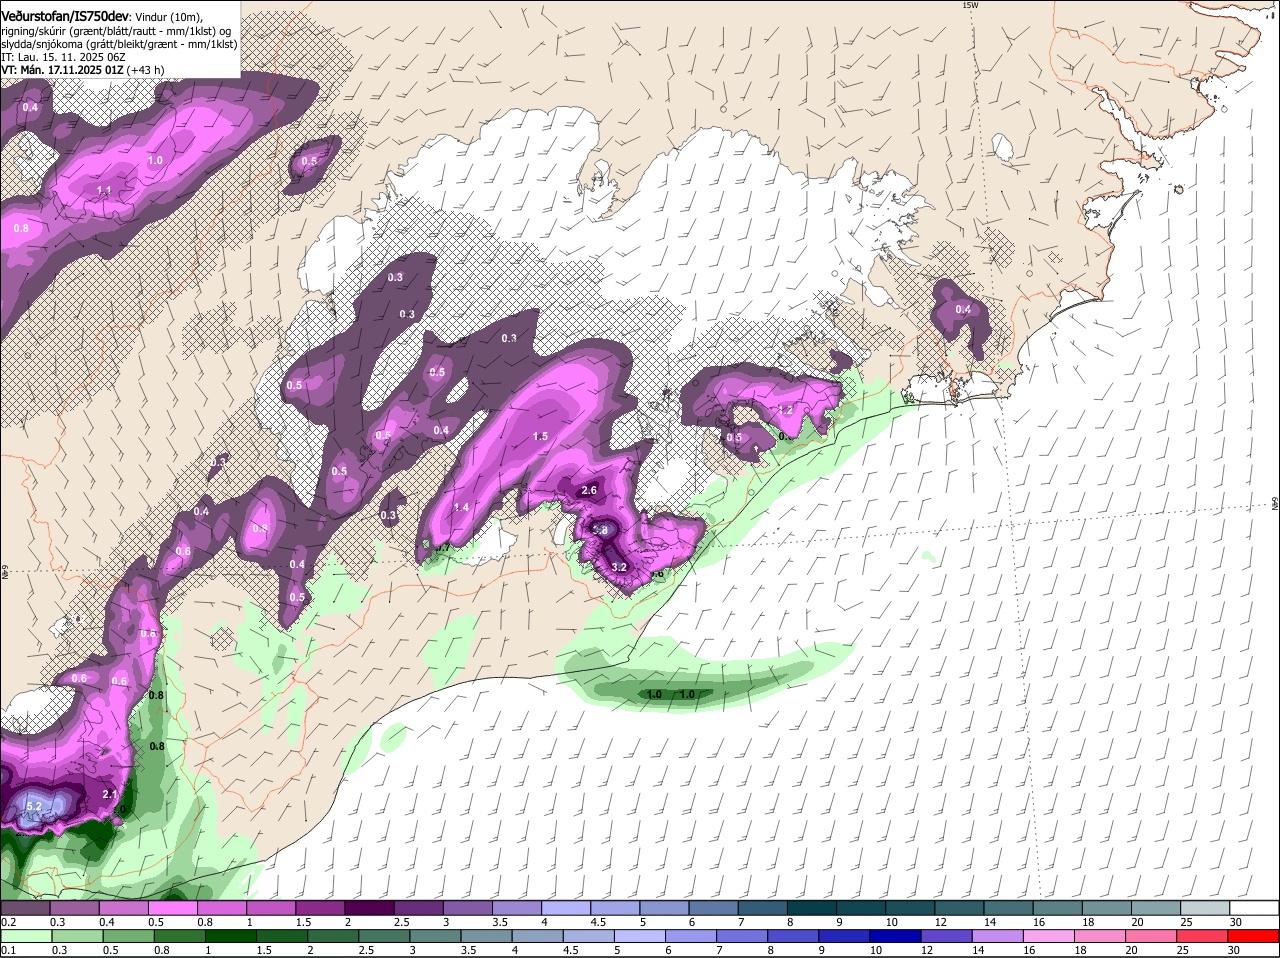Click the 0.1 label under the lower legend

(x=8, y=950)
